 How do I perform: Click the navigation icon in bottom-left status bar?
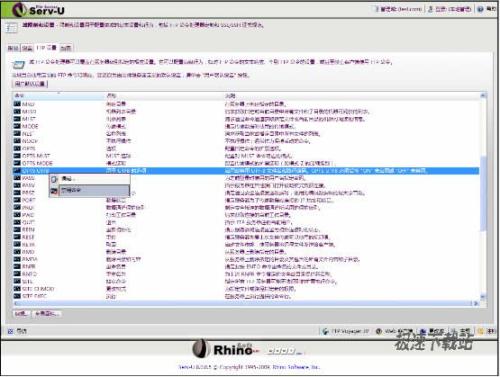tap(10, 331)
